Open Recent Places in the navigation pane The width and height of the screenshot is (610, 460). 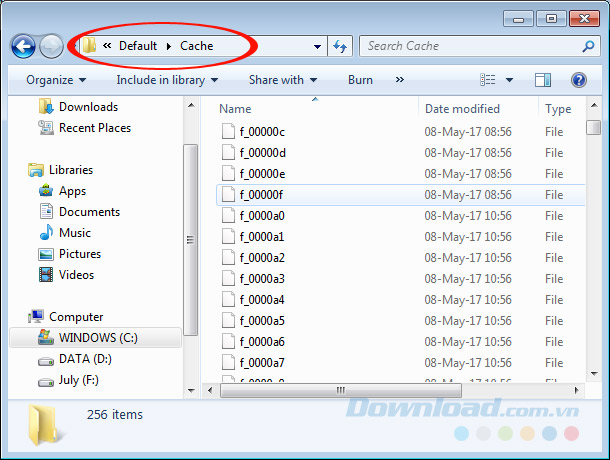pos(95,128)
